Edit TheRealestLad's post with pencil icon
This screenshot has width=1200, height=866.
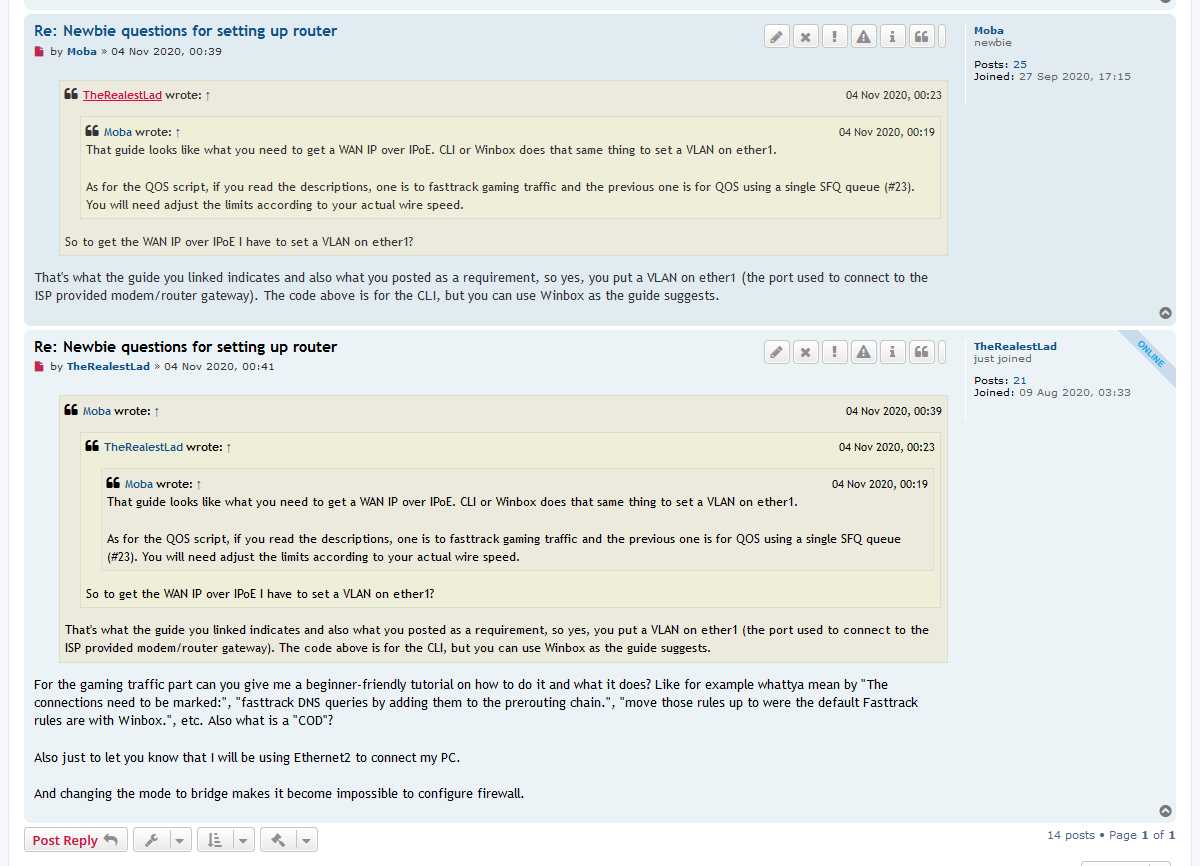(x=777, y=352)
